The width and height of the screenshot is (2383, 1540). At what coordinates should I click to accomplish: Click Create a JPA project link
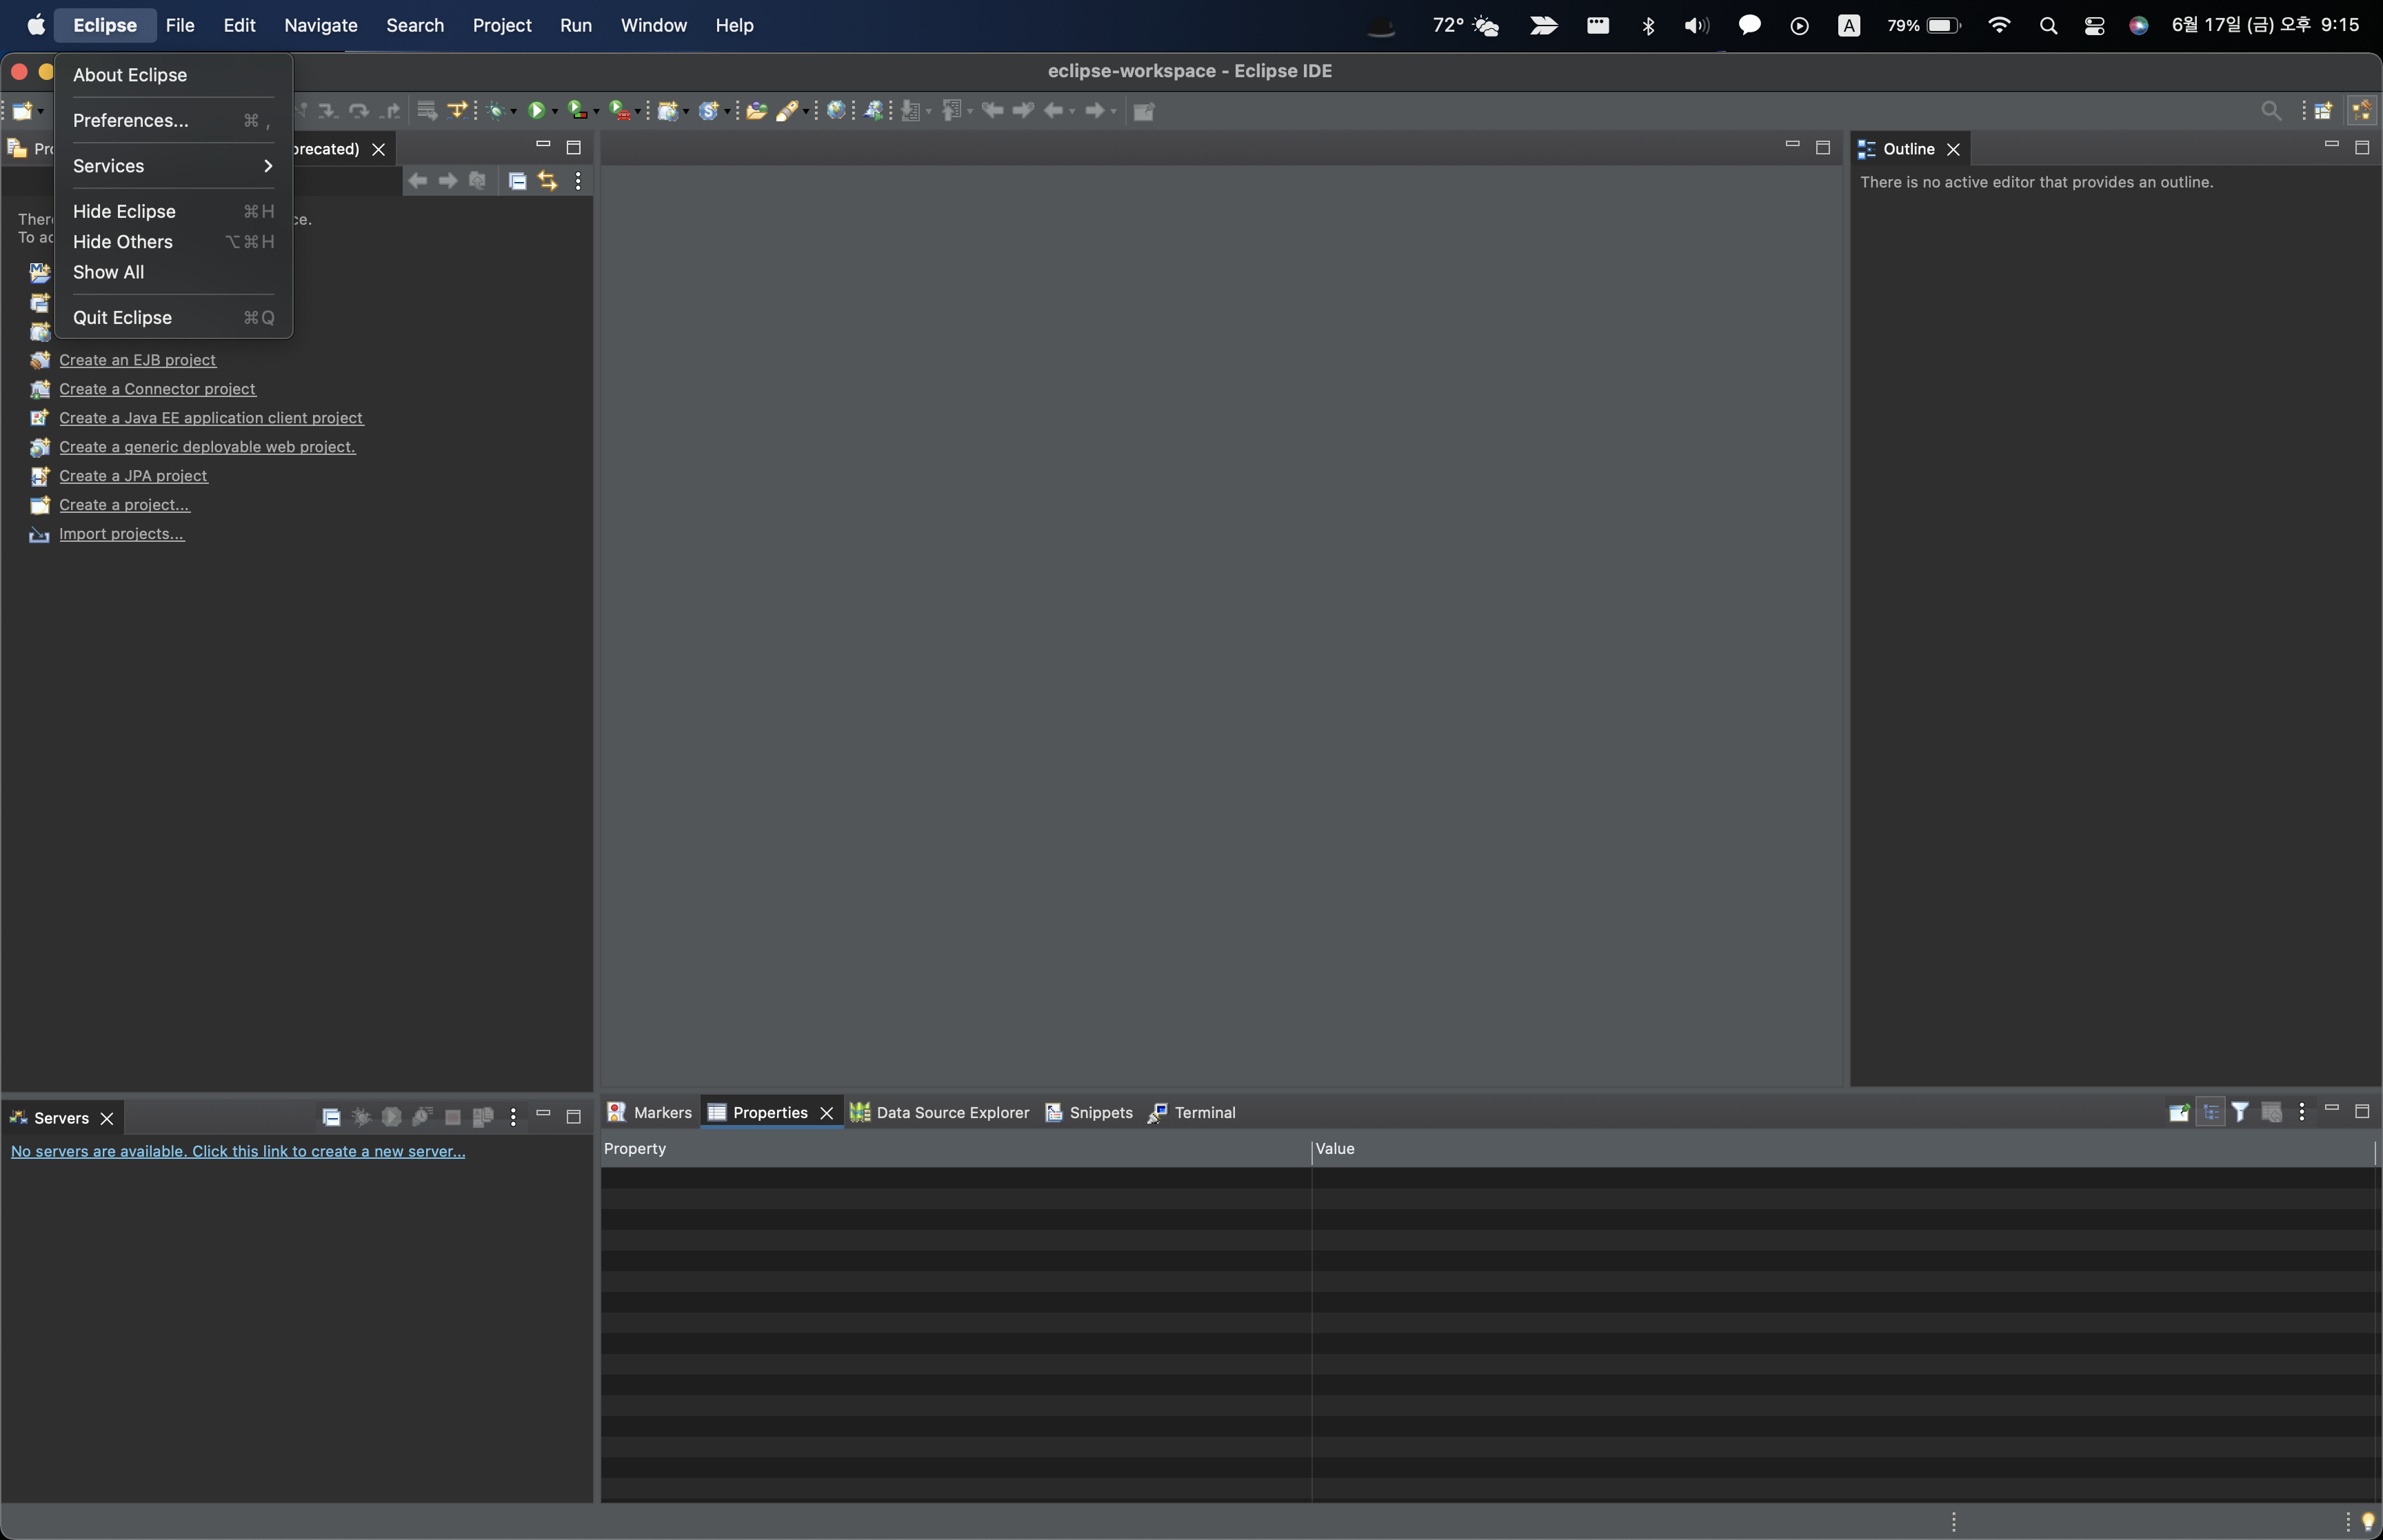click(133, 476)
